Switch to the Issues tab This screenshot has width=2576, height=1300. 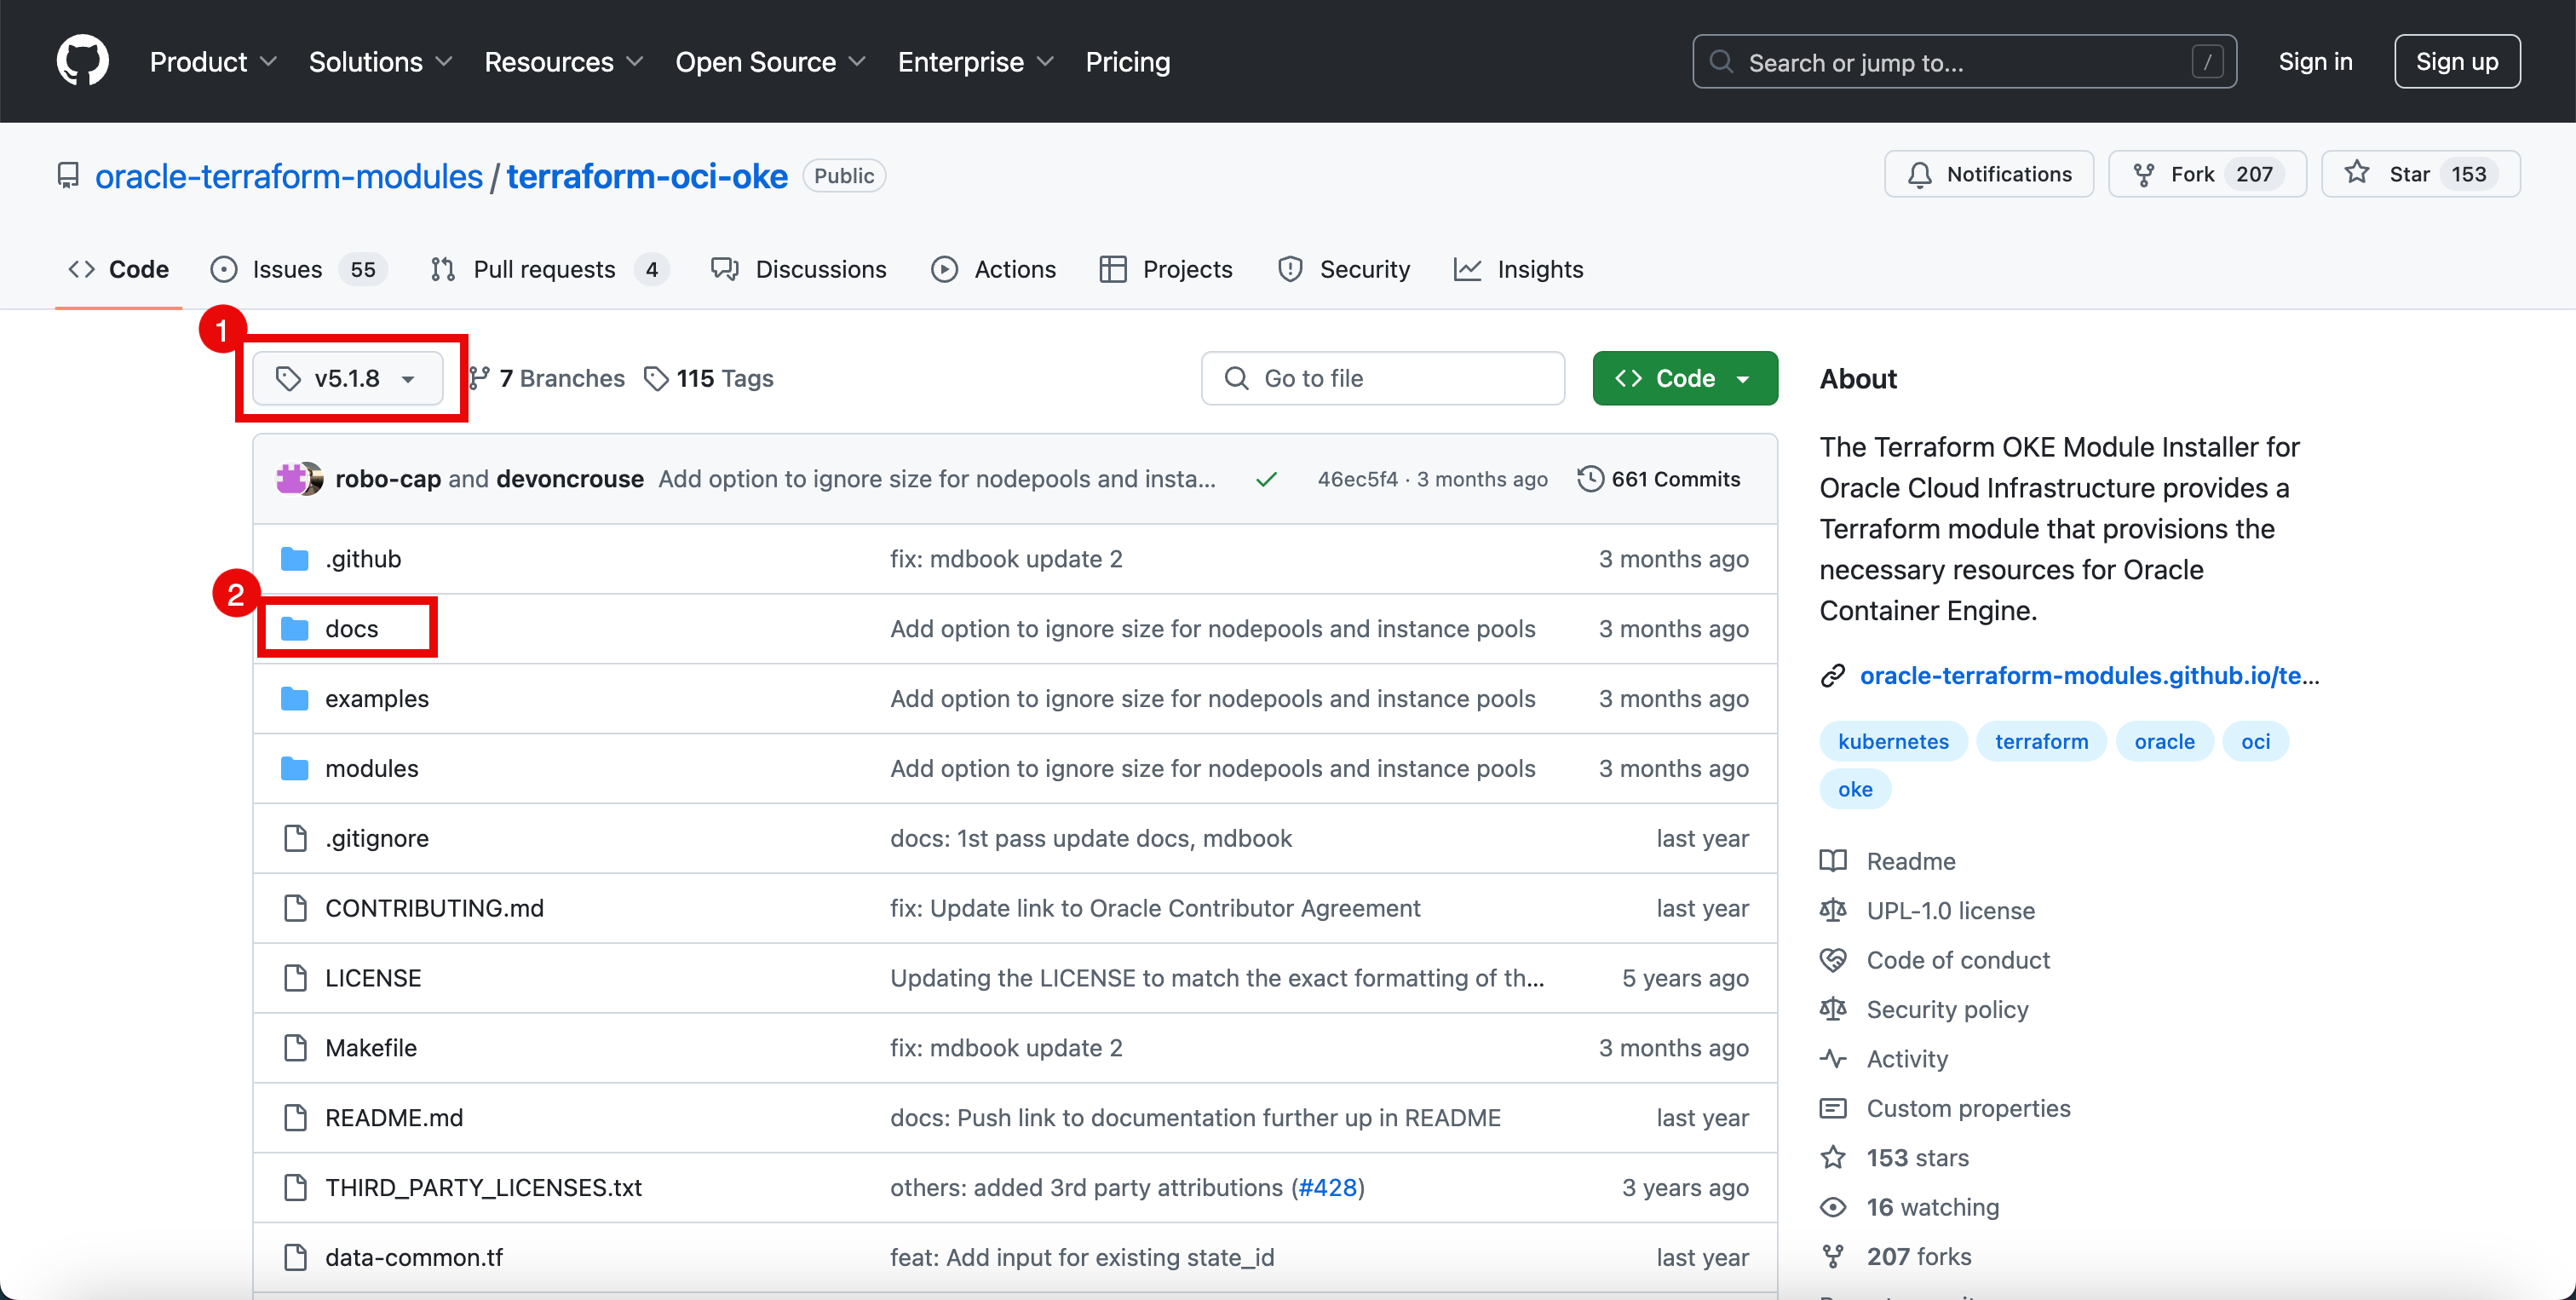pyautogui.click(x=287, y=269)
